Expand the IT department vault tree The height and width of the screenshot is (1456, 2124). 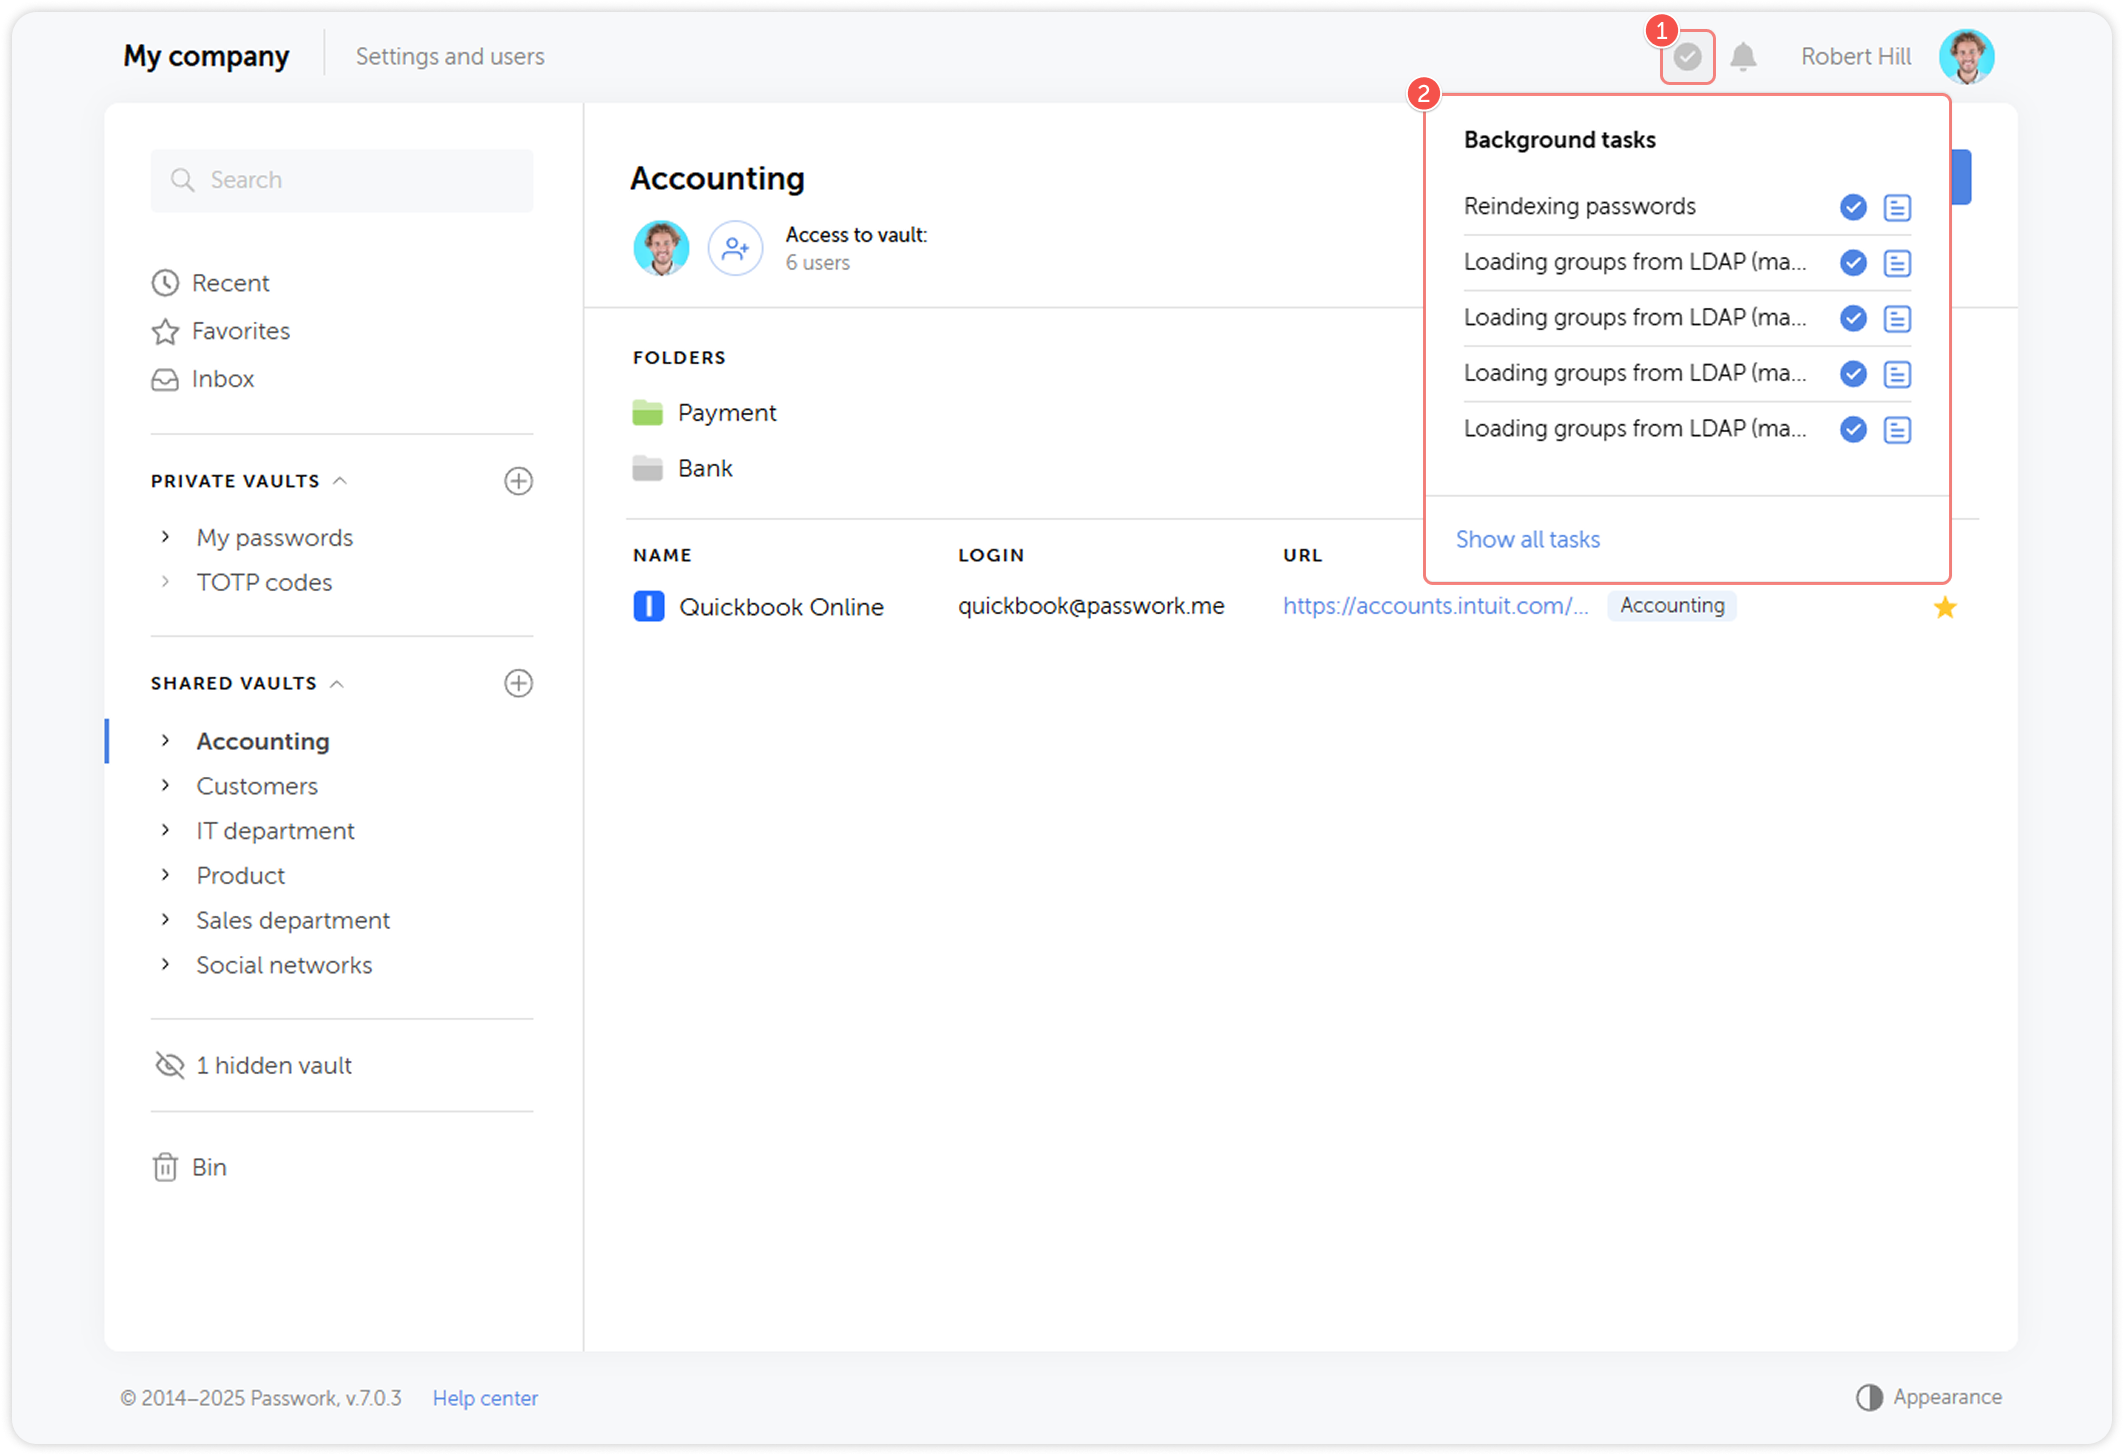tap(166, 830)
